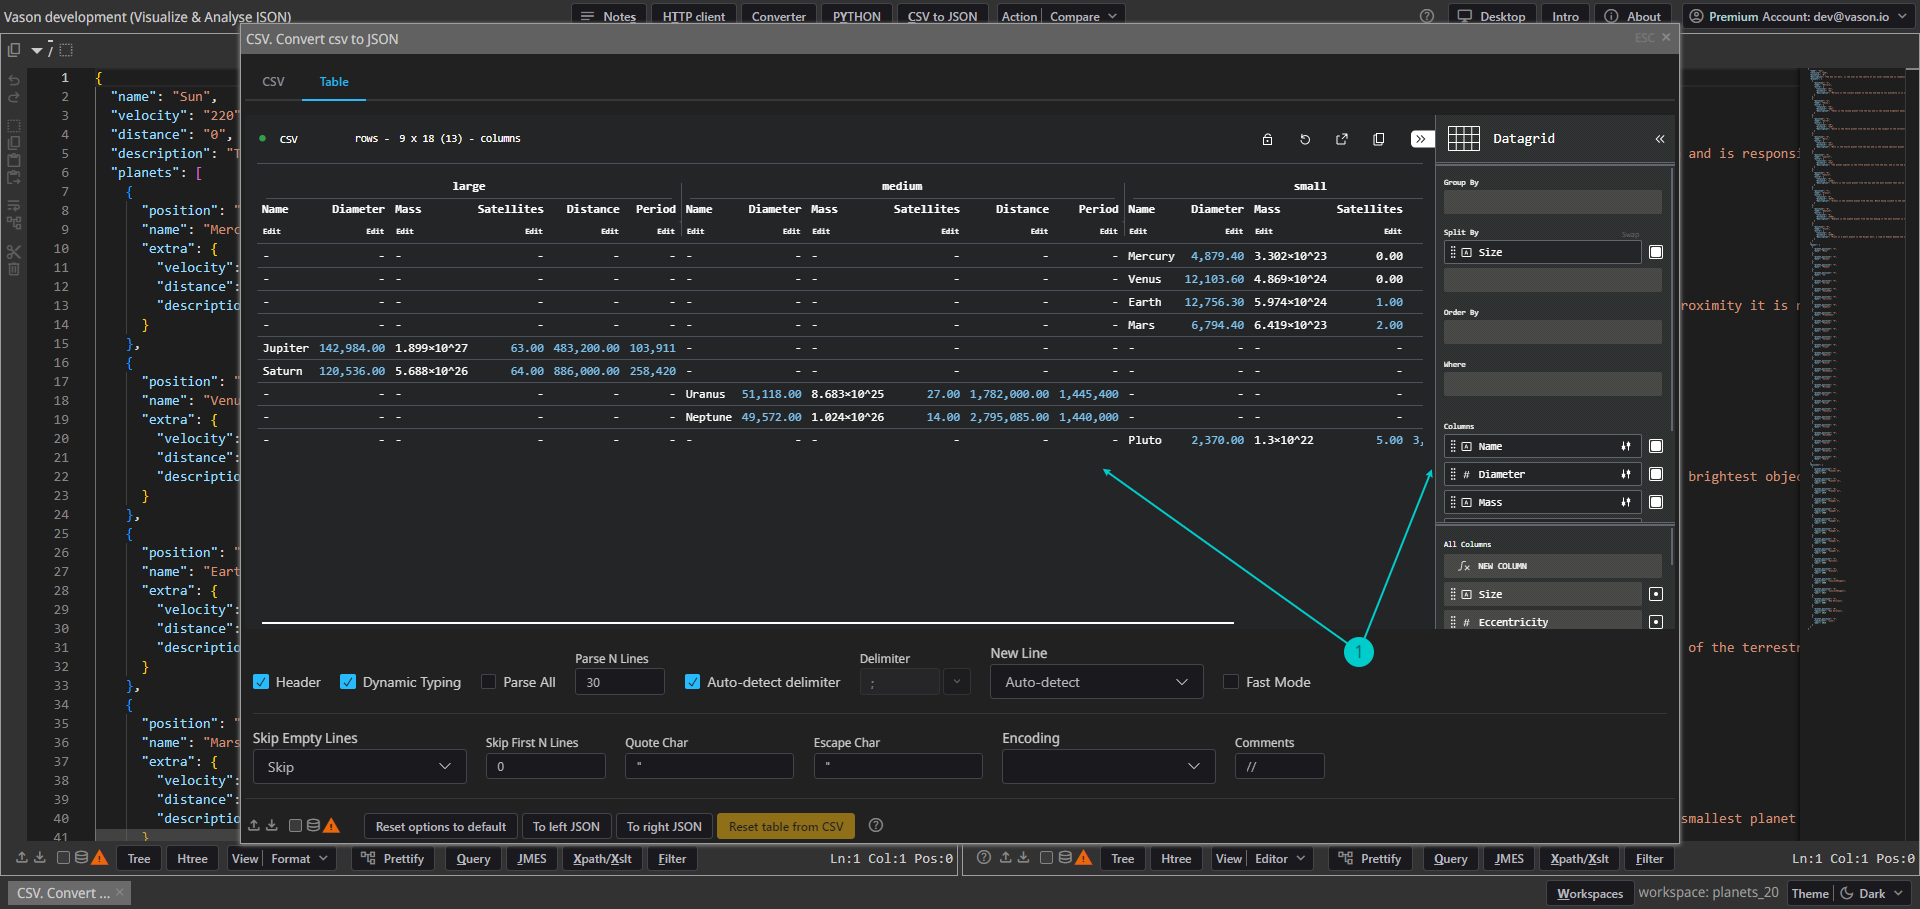This screenshot has height=909, width=1920.
Task: Open the CSV to JSON menu
Action: pyautogui.click(x=943, y=16)
